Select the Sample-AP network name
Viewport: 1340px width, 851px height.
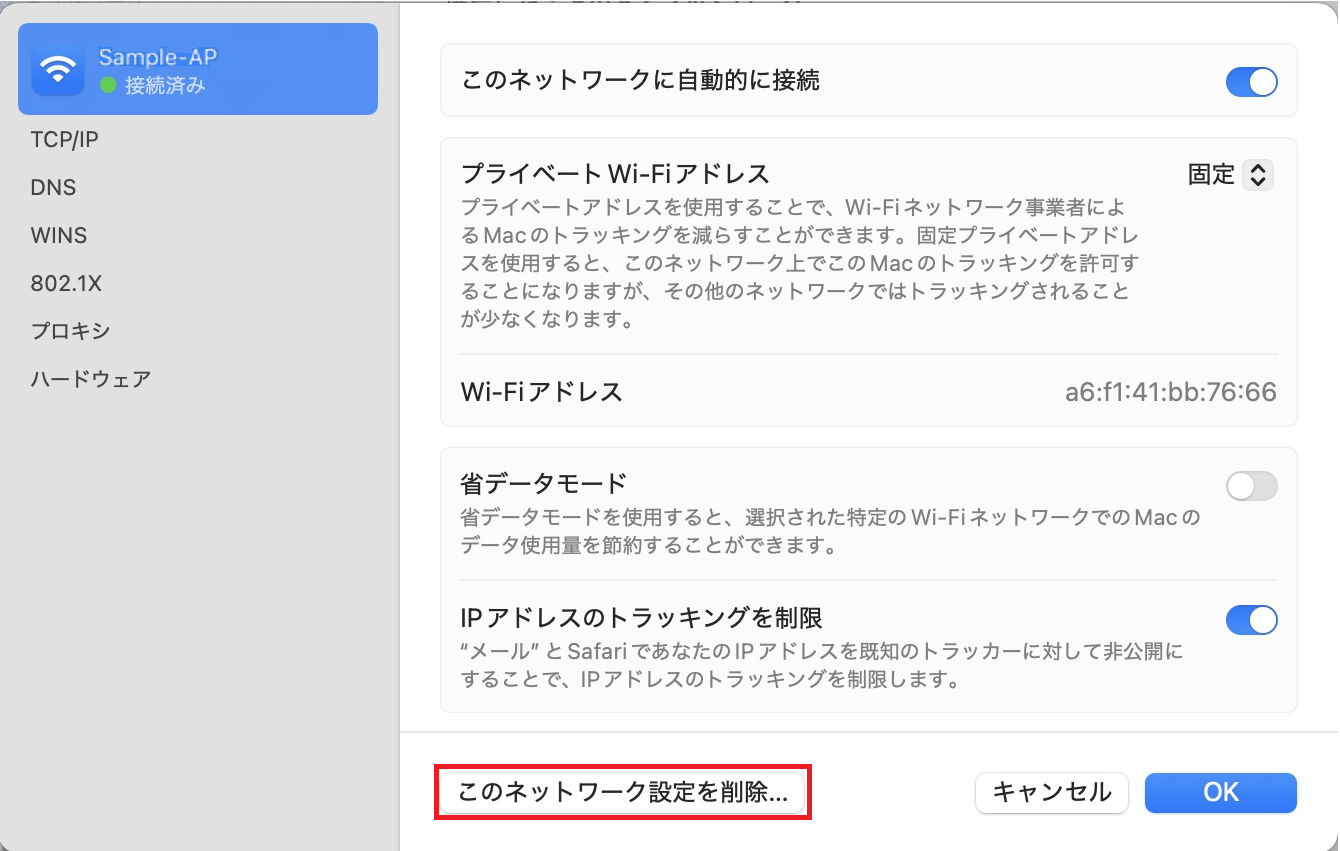click(158, 57)
